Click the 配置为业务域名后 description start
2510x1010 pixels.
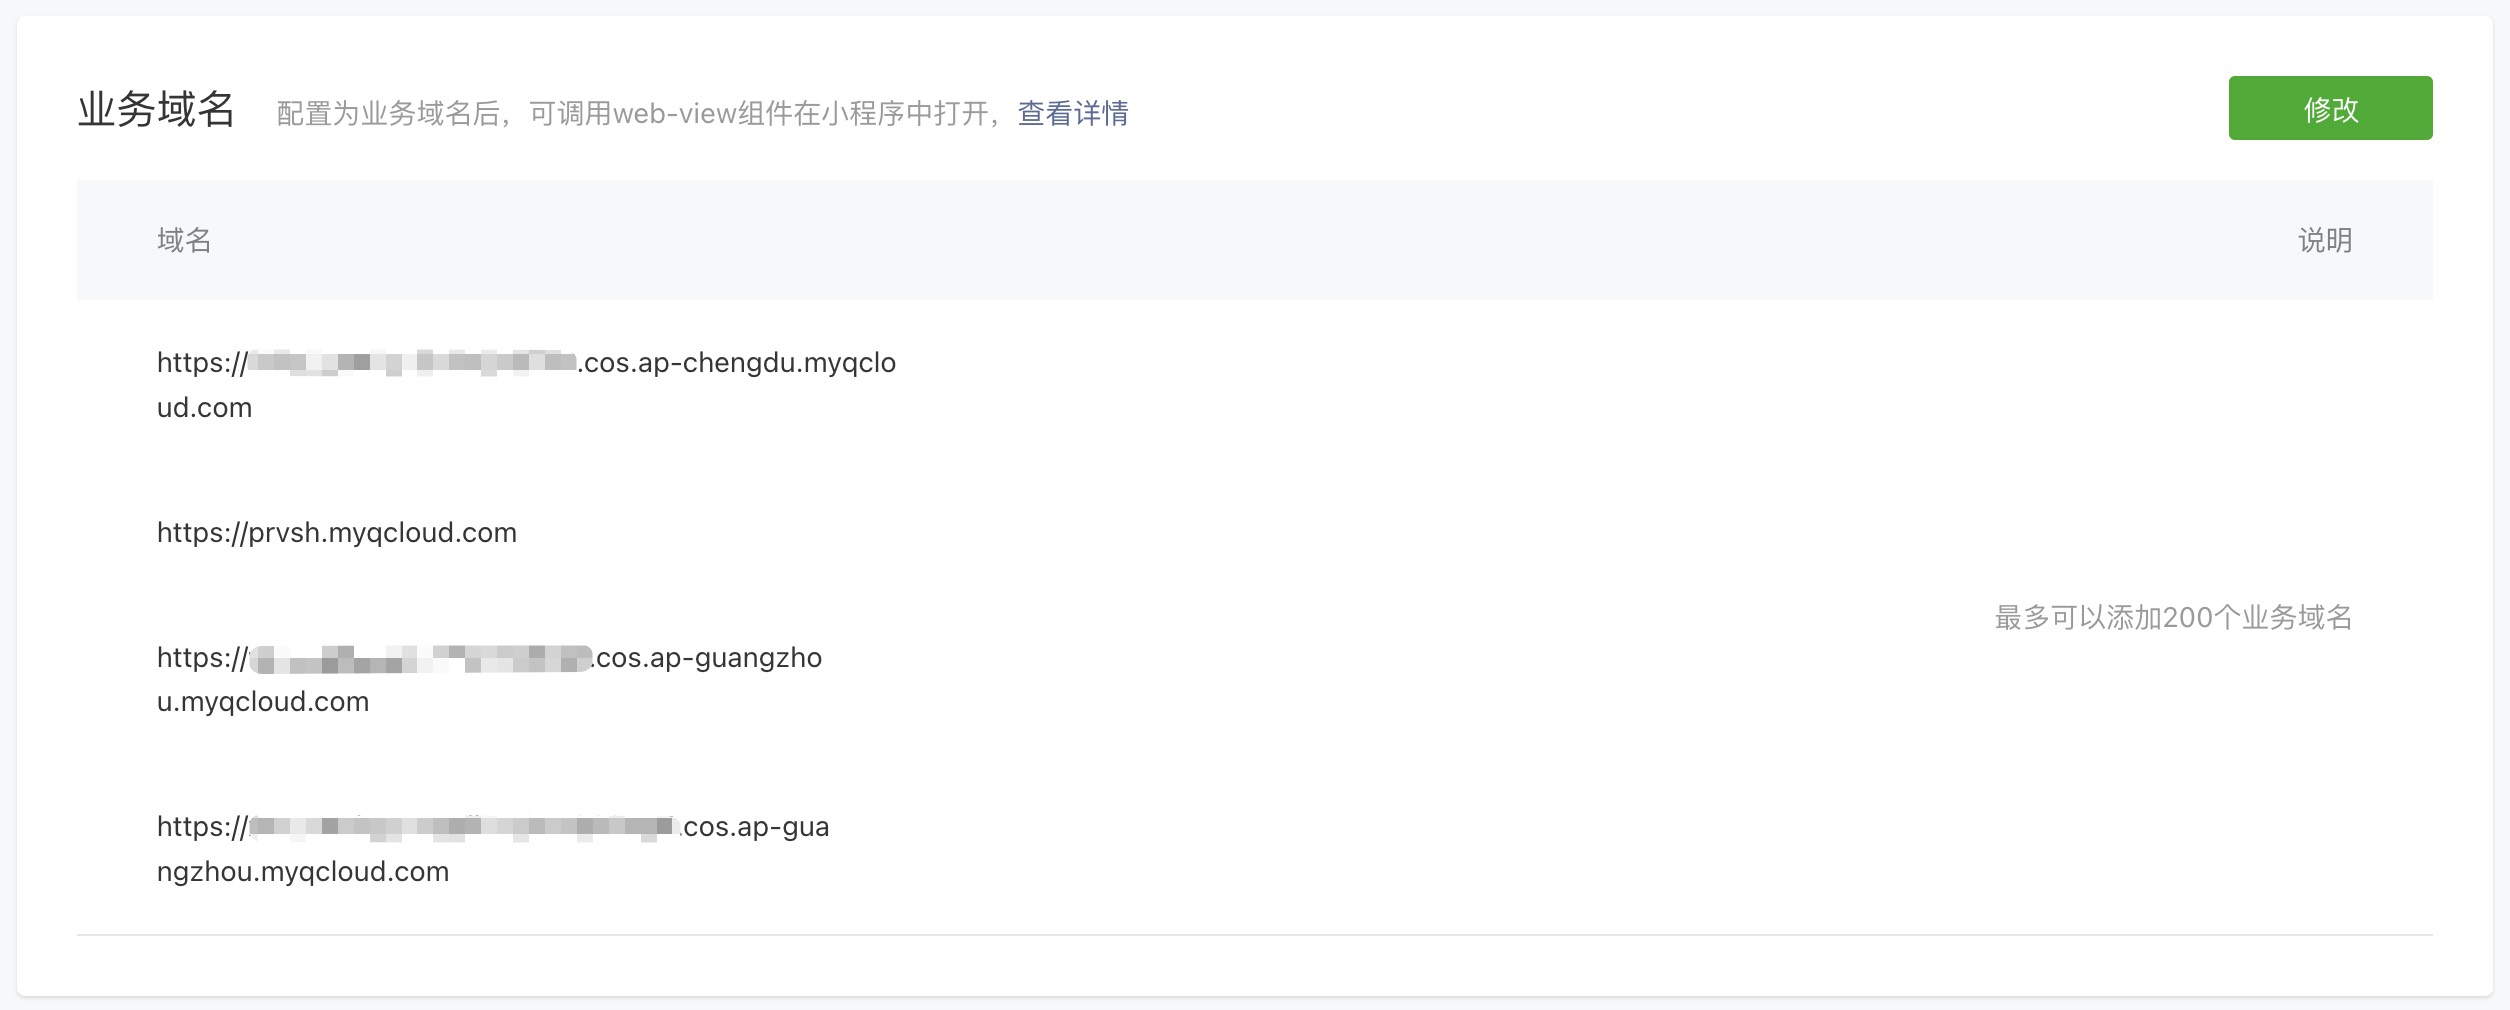point(388,113)
